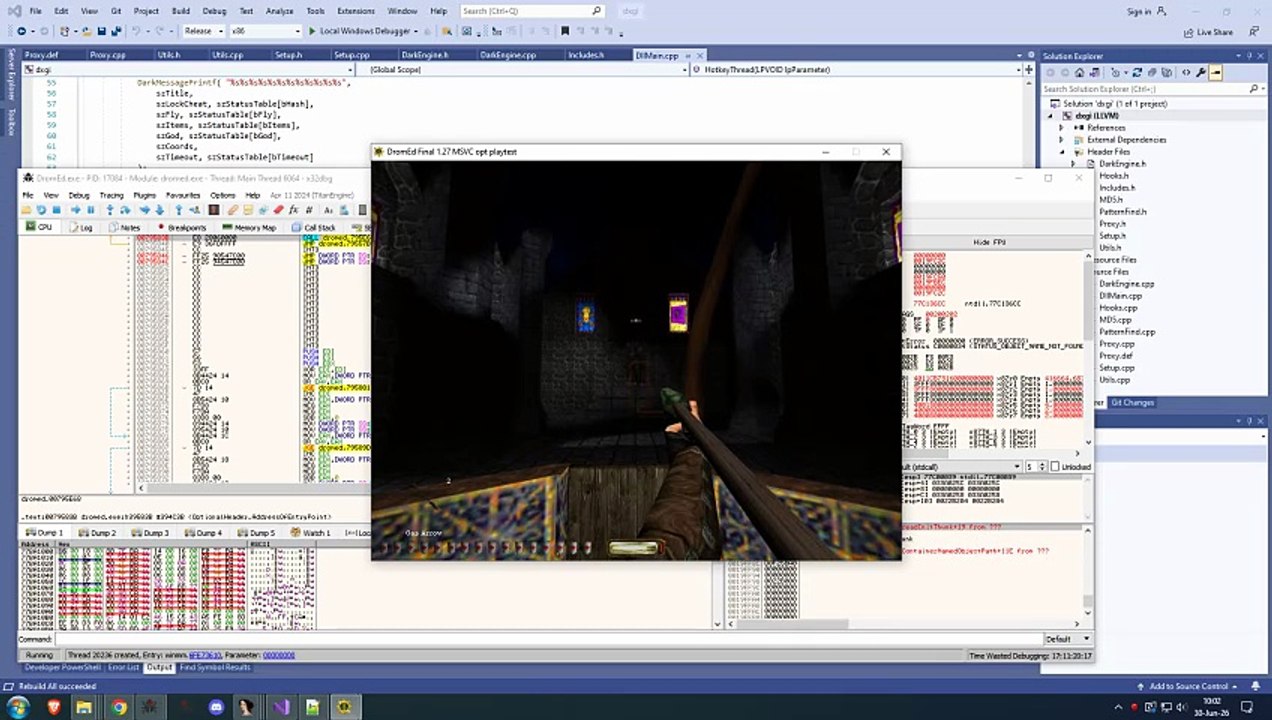Open Server Explorer side tab

pyautogui.click(x=11, y=75)
